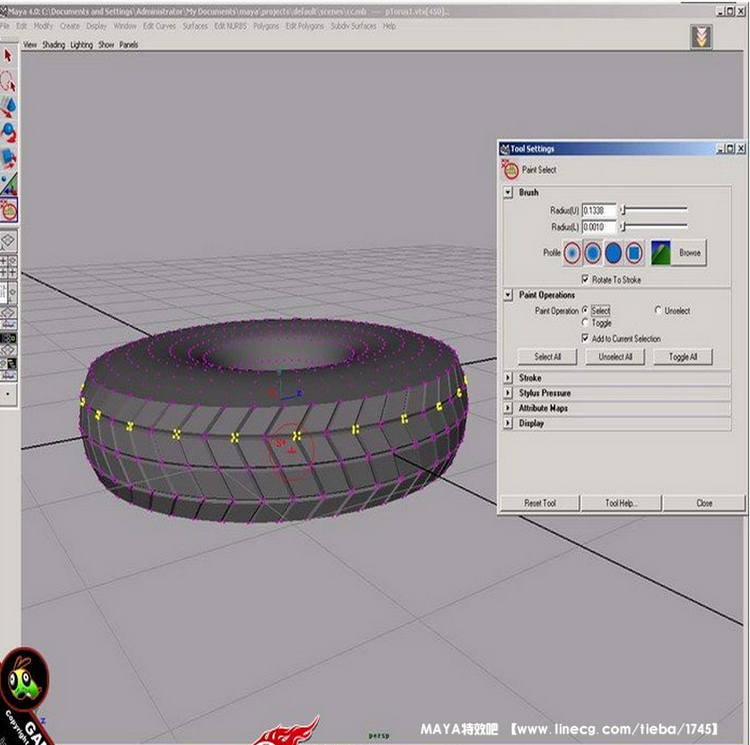Image resolution: width=750 pixels, height=745 pixels.
Task: Open Tool Help
Action: (621, 503)
